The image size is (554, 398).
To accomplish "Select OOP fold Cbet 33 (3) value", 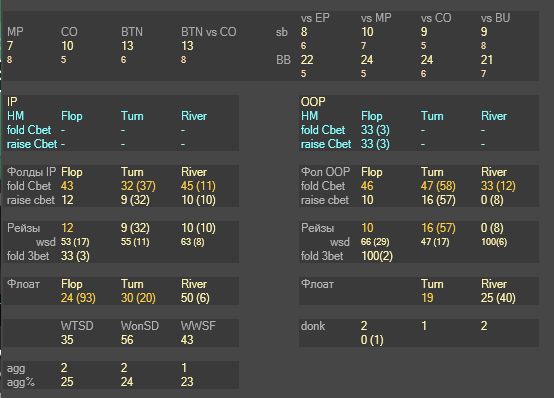I will click(x=375, y=130).
